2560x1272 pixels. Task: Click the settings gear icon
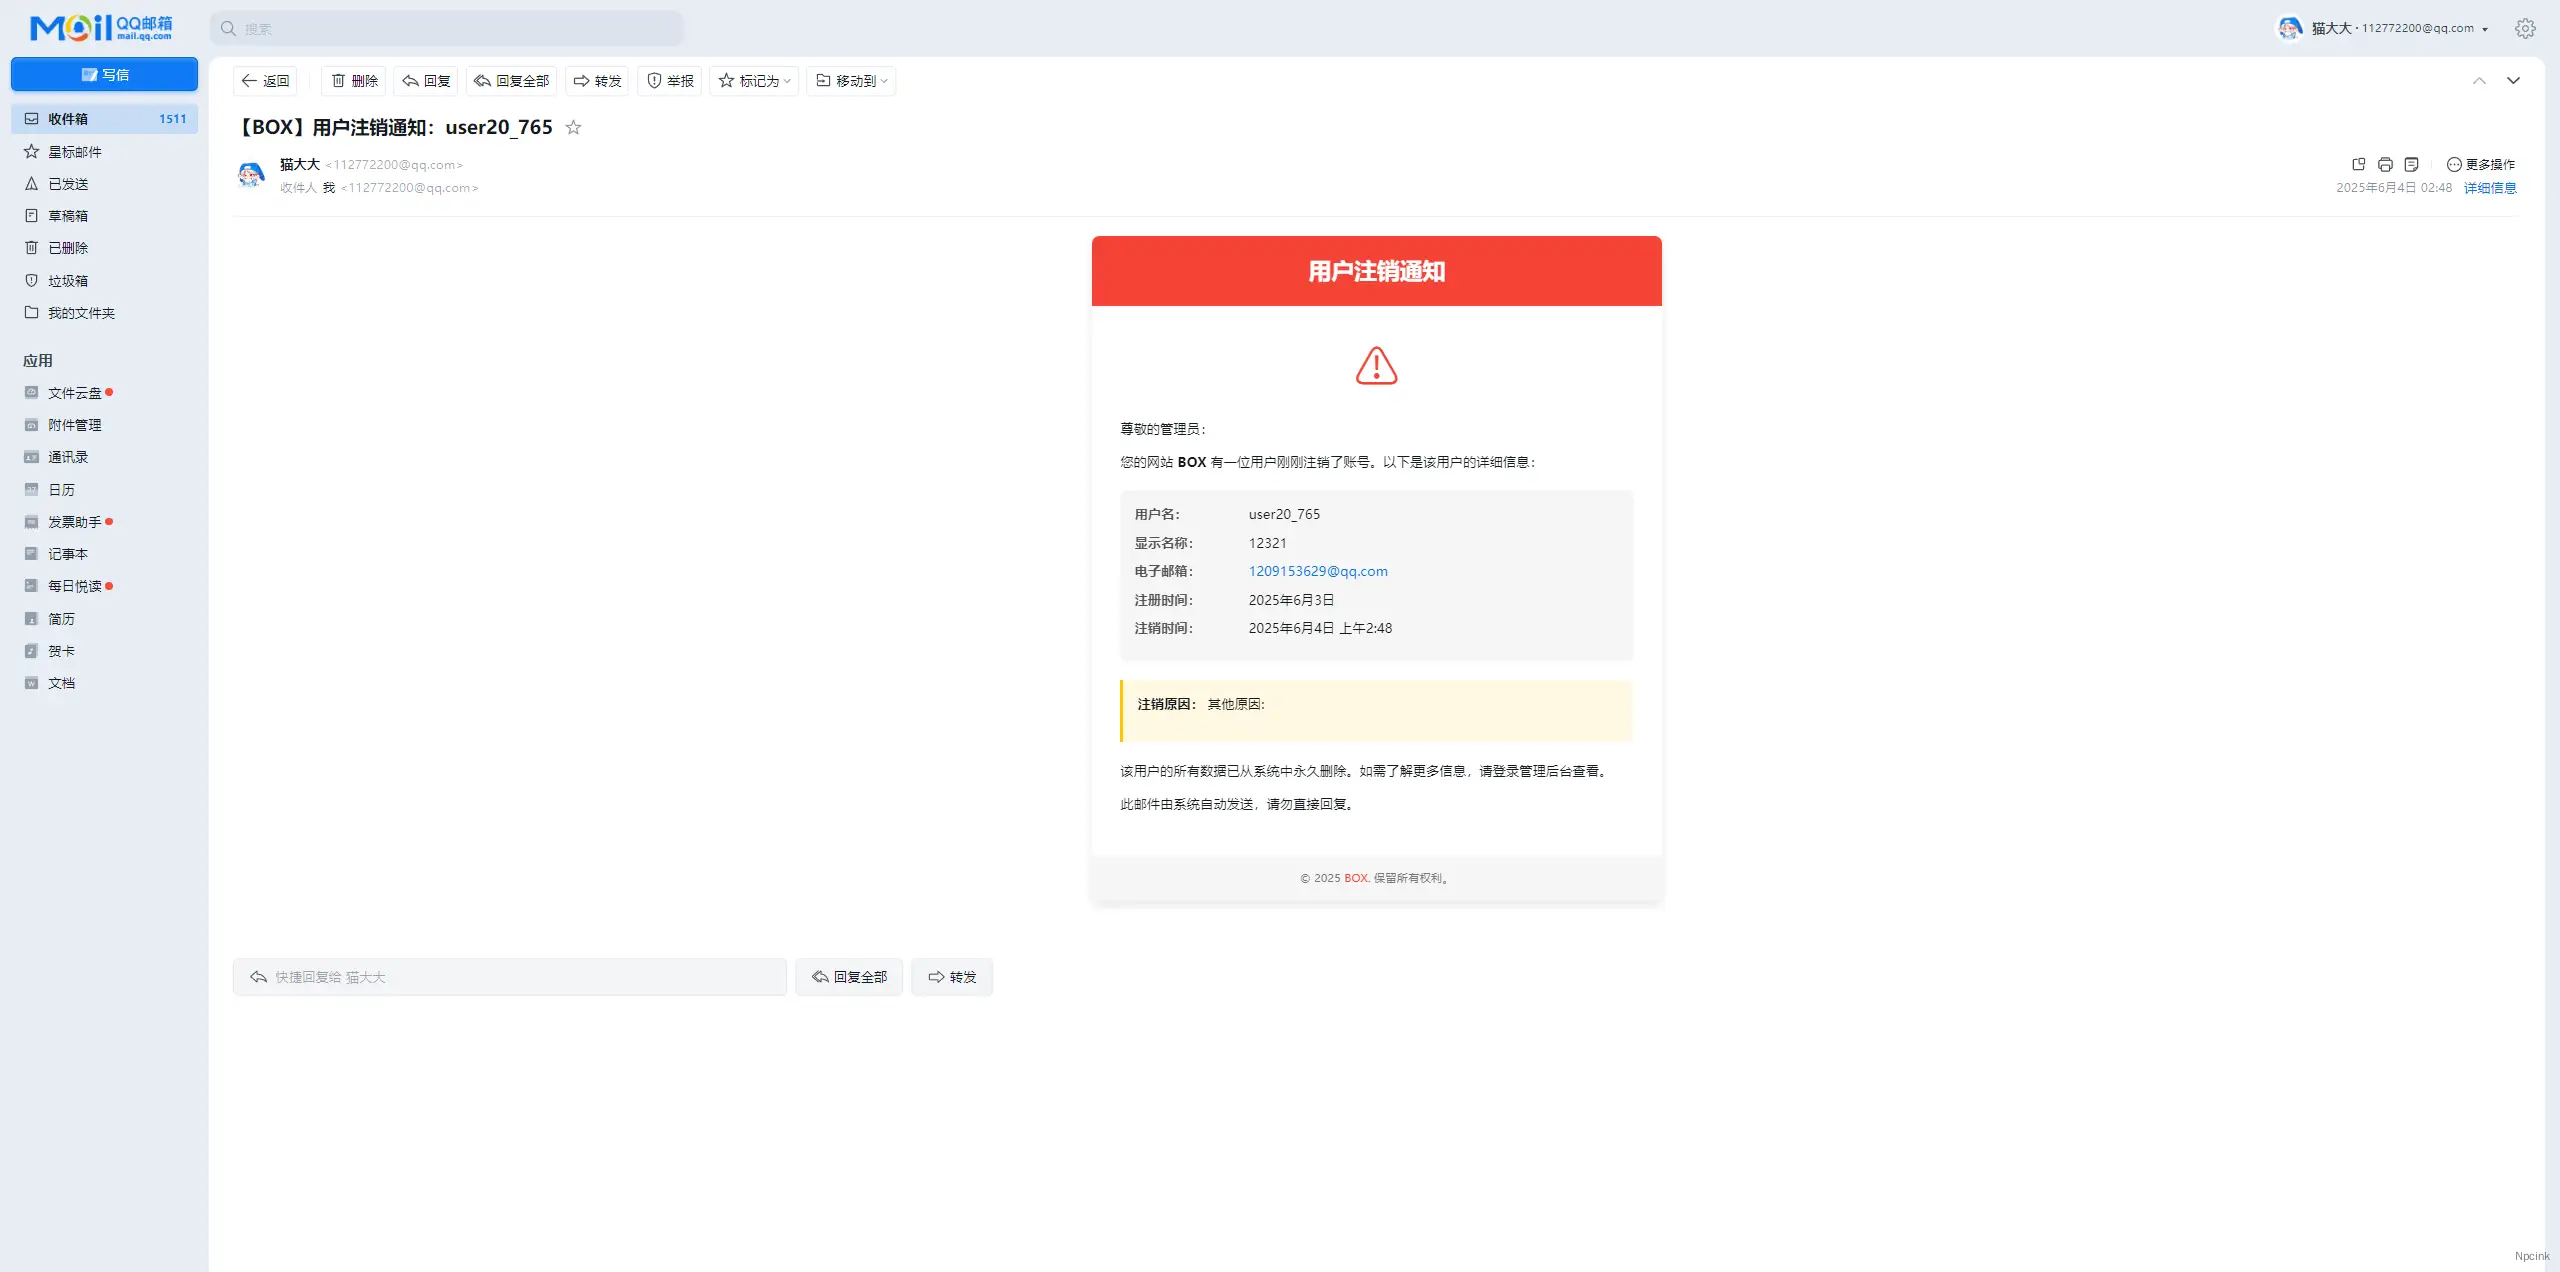click(x=2525, y=28)
